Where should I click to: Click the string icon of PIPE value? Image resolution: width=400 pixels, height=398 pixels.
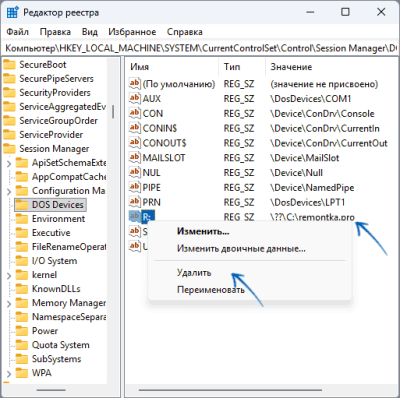coord(135,187)
